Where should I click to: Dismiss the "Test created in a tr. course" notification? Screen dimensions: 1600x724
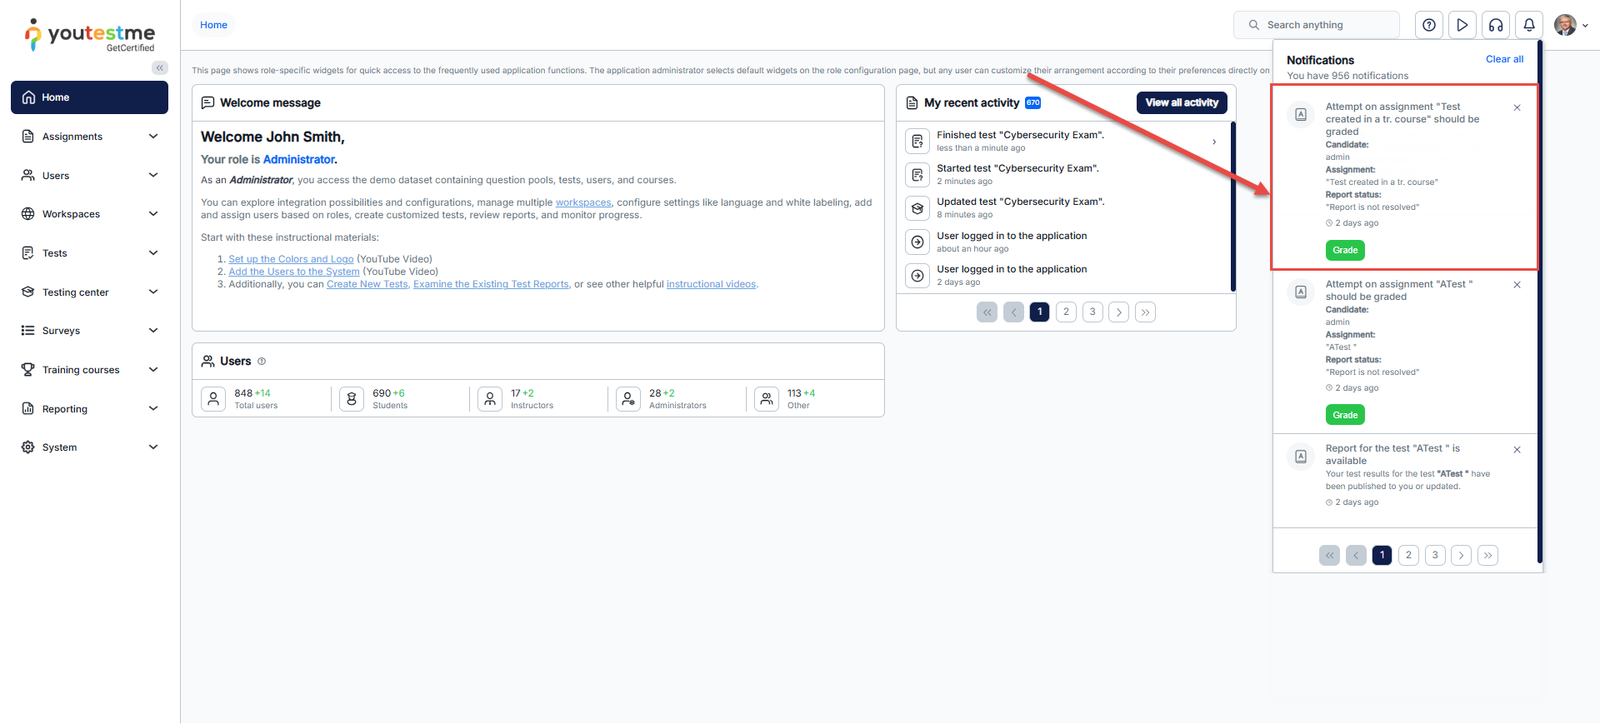[x=1517, y=108]
